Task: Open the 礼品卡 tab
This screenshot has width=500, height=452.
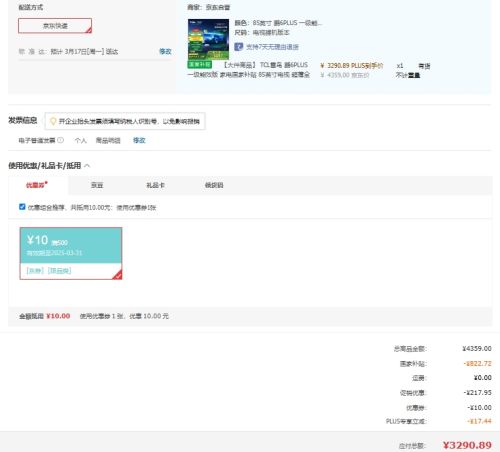Action: (155, 185)
